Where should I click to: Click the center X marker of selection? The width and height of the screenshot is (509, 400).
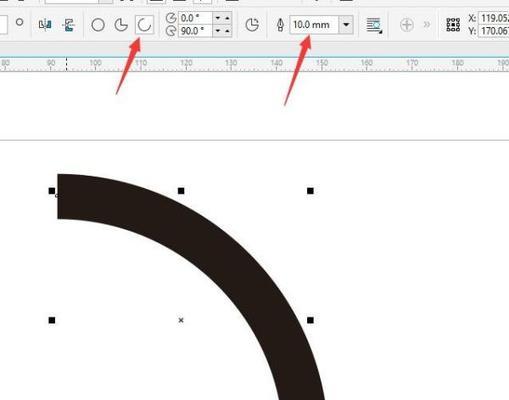click(x=181, y=320)
